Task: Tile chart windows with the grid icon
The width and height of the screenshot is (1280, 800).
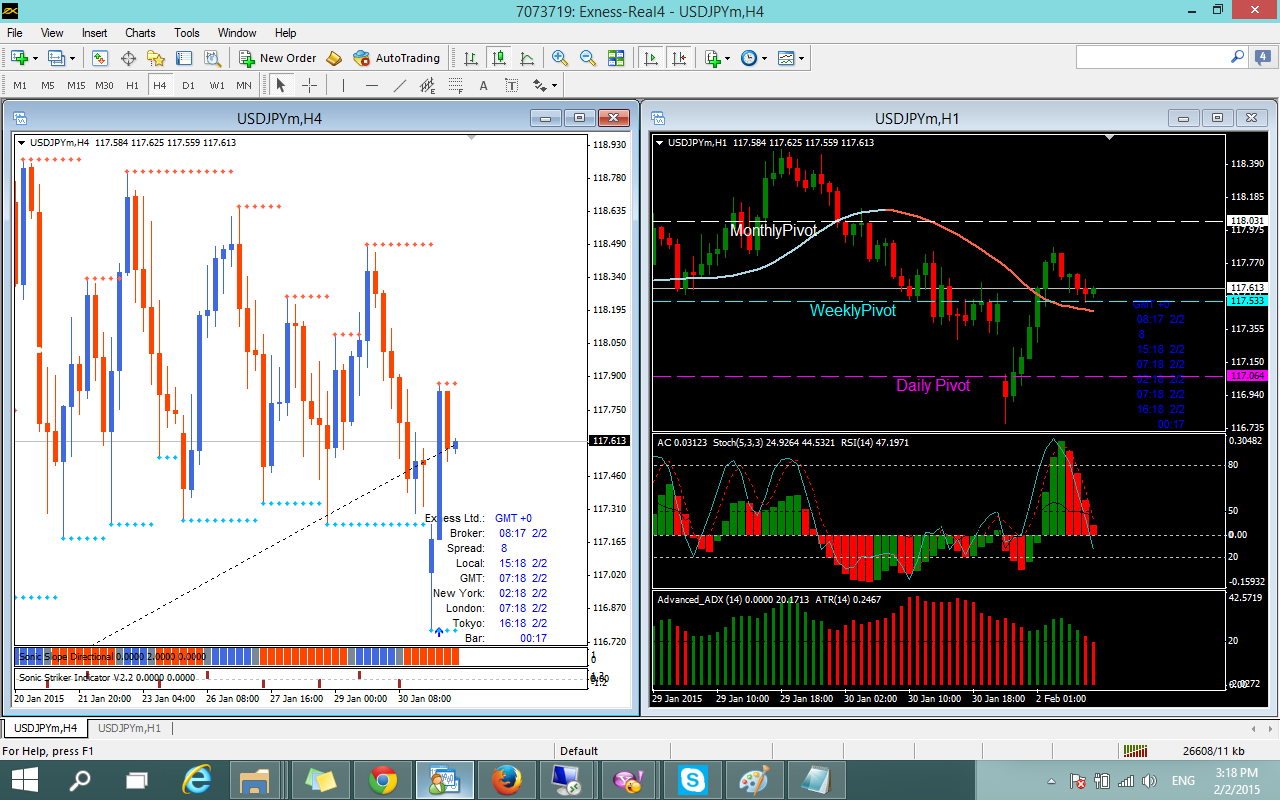Action: coord(616,58)
